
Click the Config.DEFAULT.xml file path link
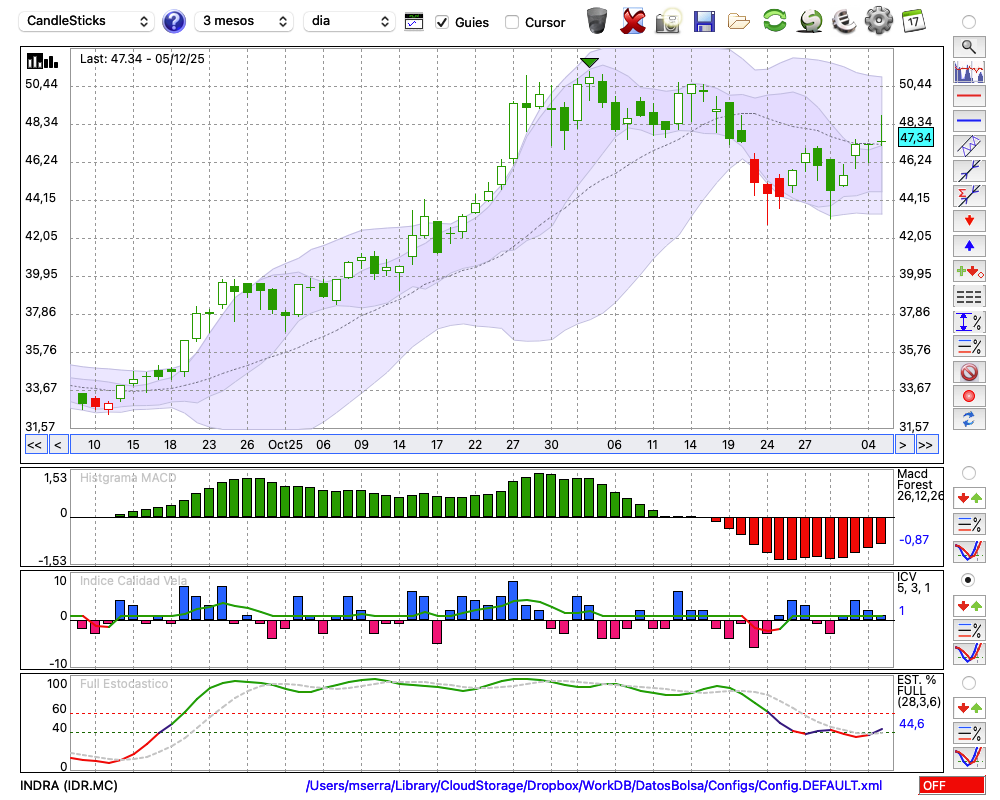[594, 786]
